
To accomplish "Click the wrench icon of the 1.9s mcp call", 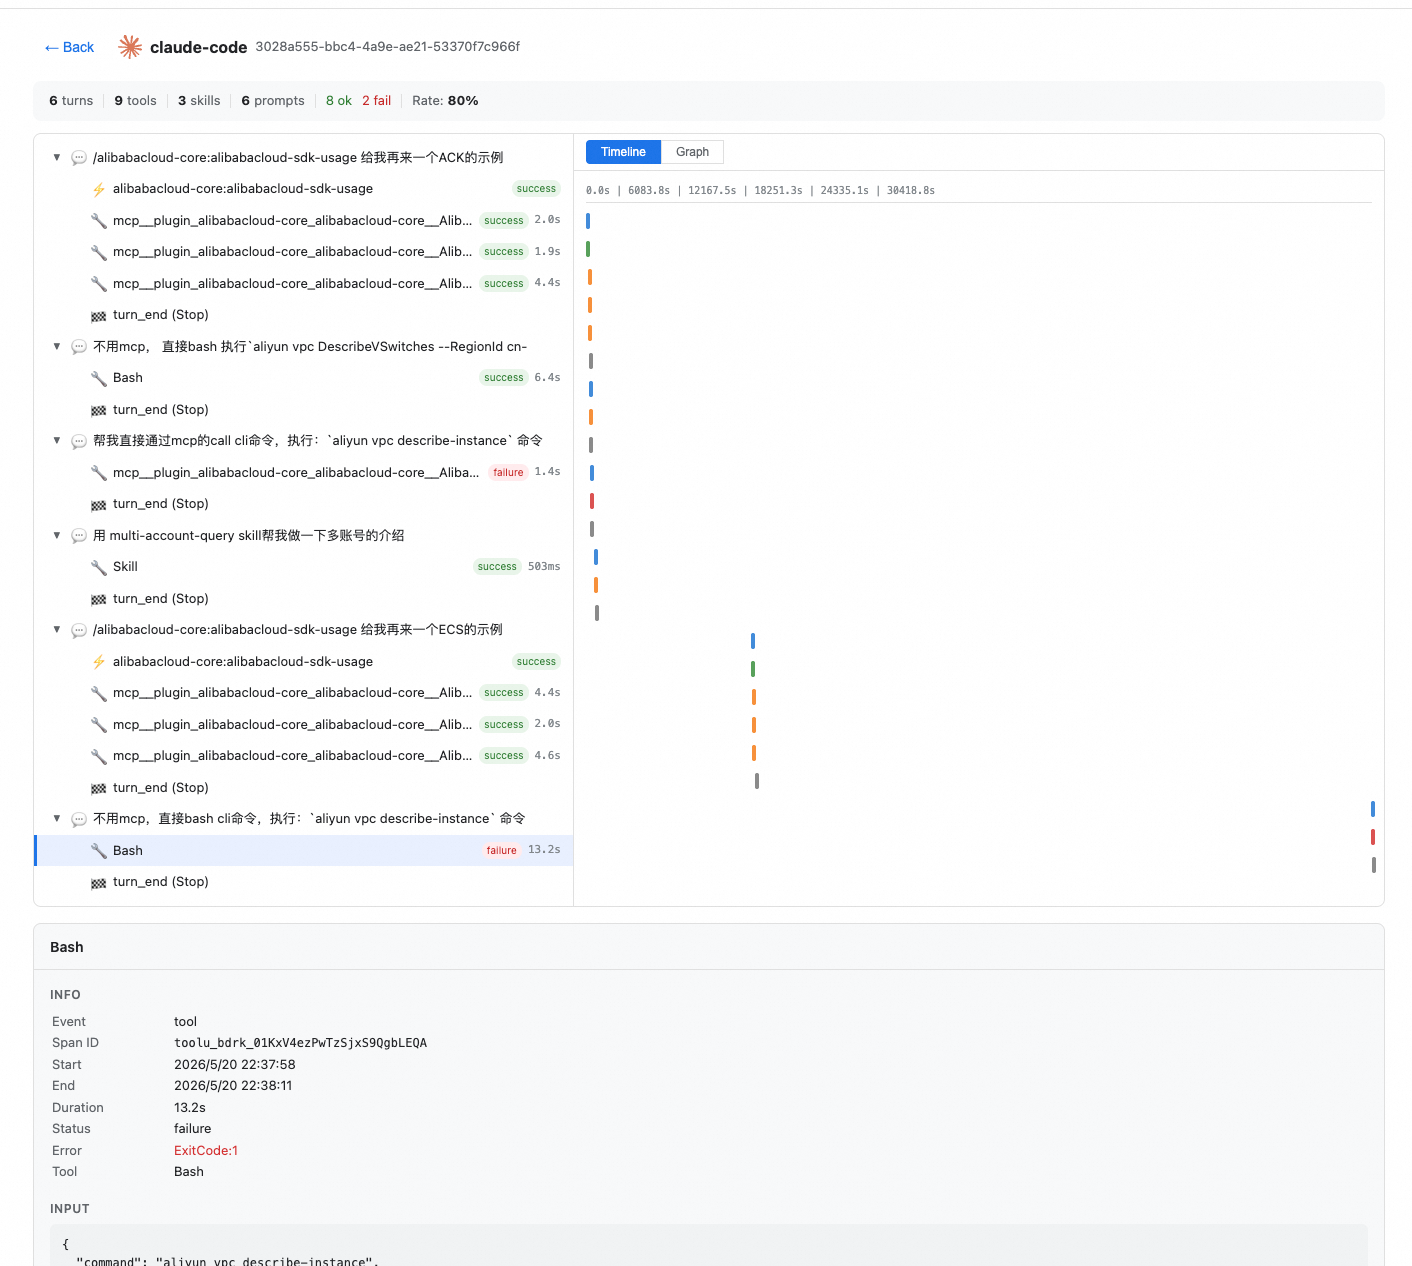I will click(x=99, y=252).
